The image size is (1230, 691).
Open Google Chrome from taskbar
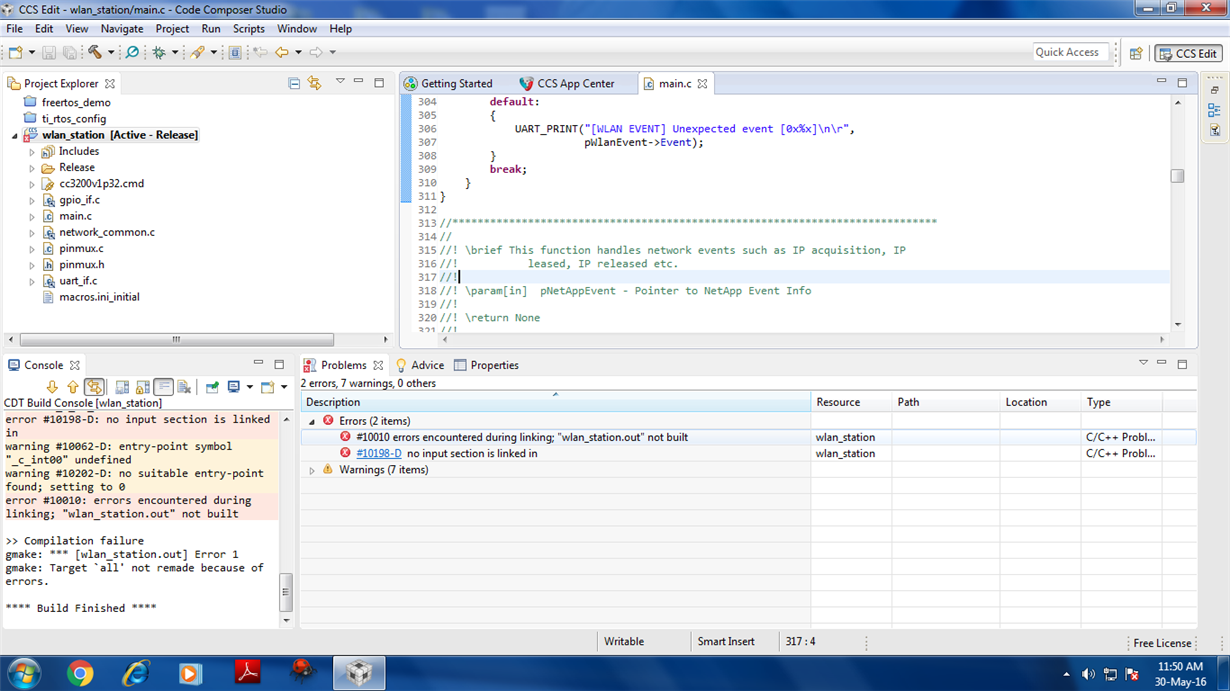[x=80, y=673]
